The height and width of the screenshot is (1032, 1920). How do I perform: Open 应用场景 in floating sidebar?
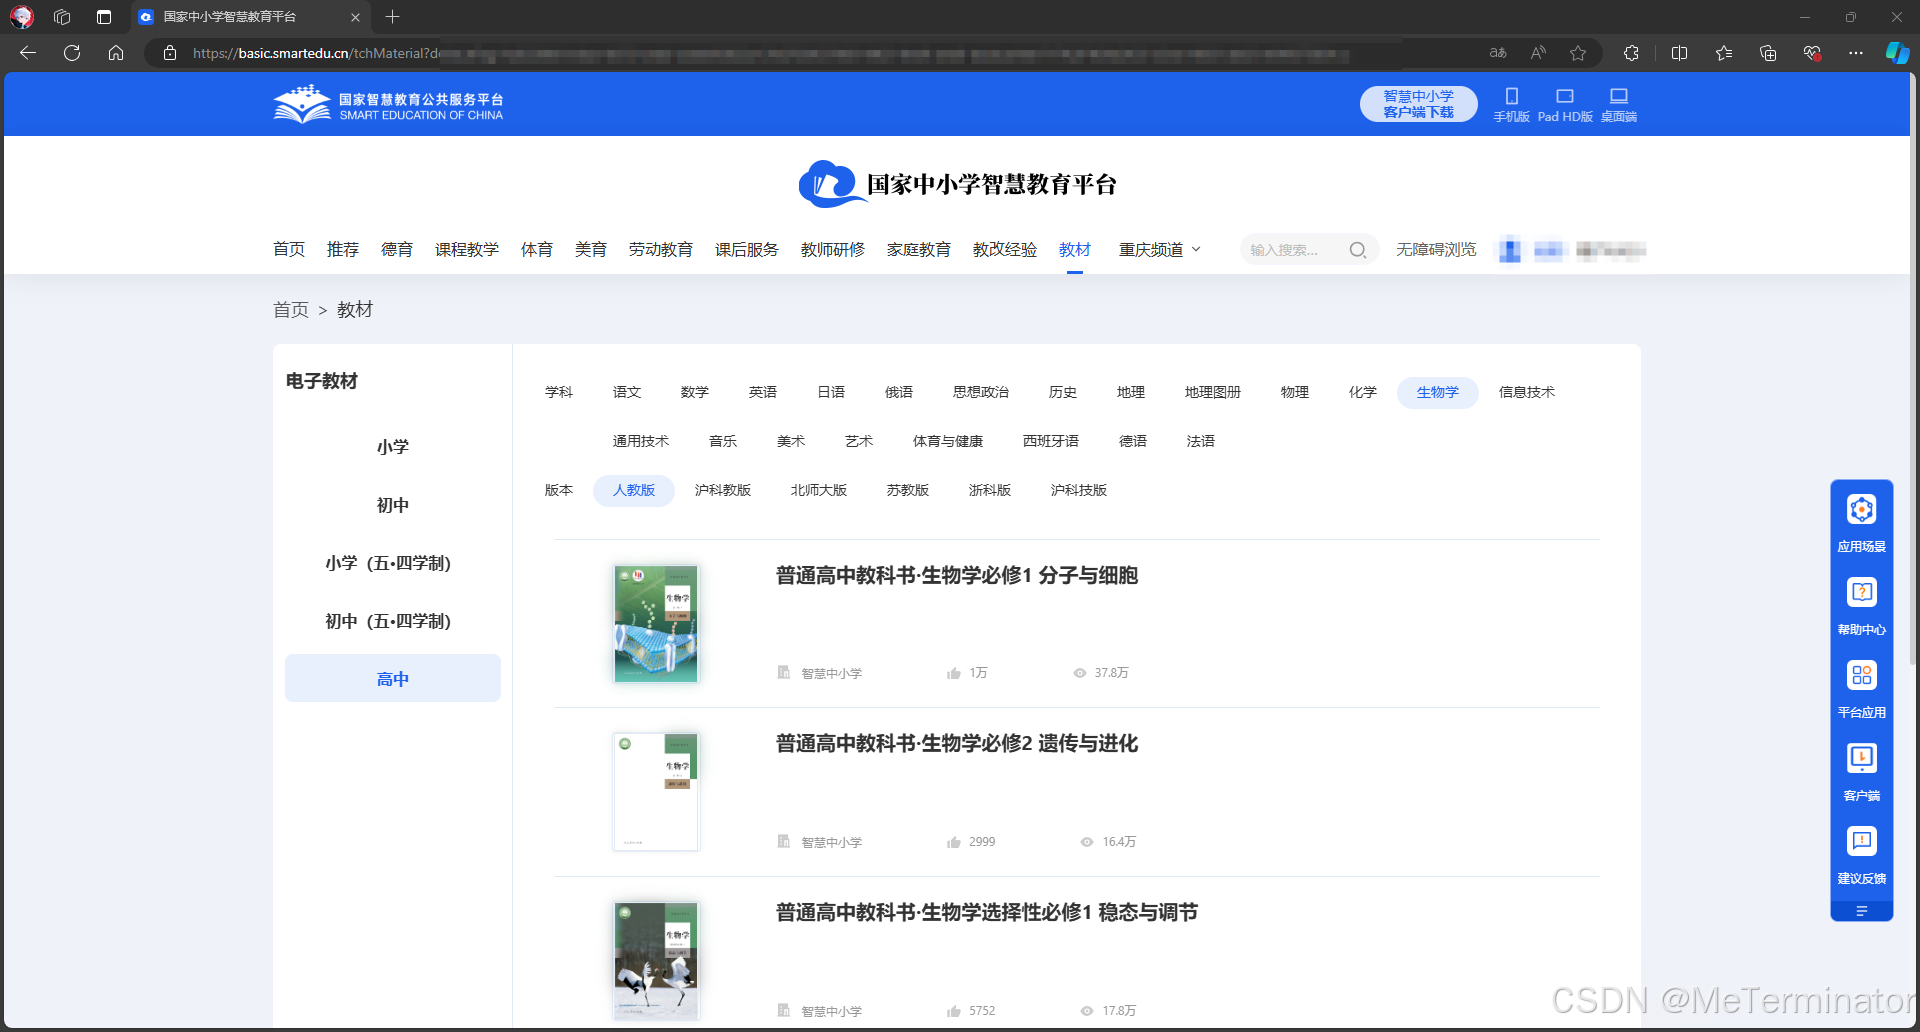pos(1862,522)
